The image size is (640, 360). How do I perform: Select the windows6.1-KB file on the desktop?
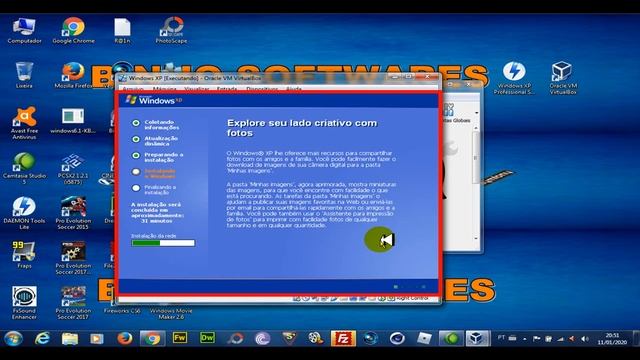coord(73,120)
